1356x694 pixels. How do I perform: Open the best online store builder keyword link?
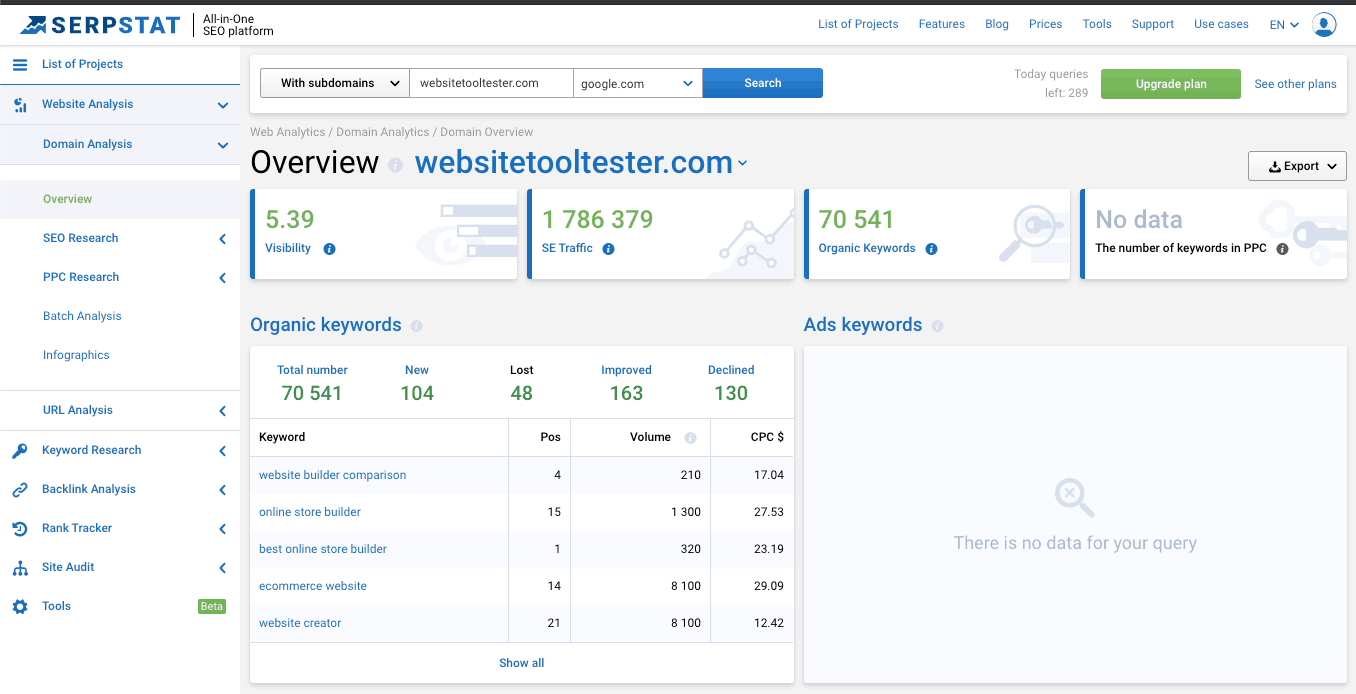tap(323, 549)
